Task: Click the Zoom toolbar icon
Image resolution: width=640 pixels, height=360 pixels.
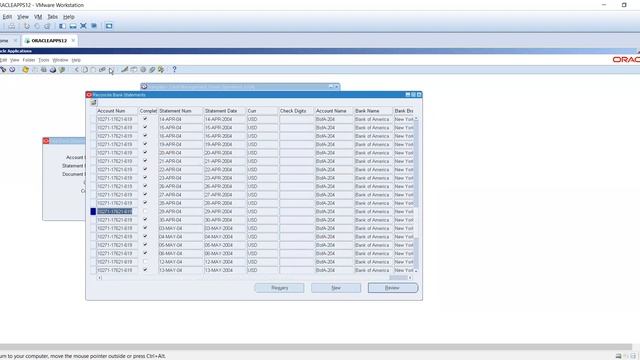Action: click(x=133, y=70)
